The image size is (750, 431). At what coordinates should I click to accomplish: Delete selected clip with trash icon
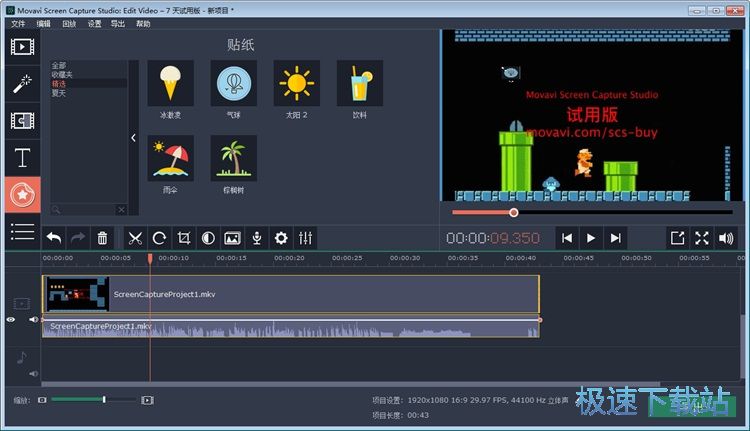pyautogui.click(x=102, y=238)
